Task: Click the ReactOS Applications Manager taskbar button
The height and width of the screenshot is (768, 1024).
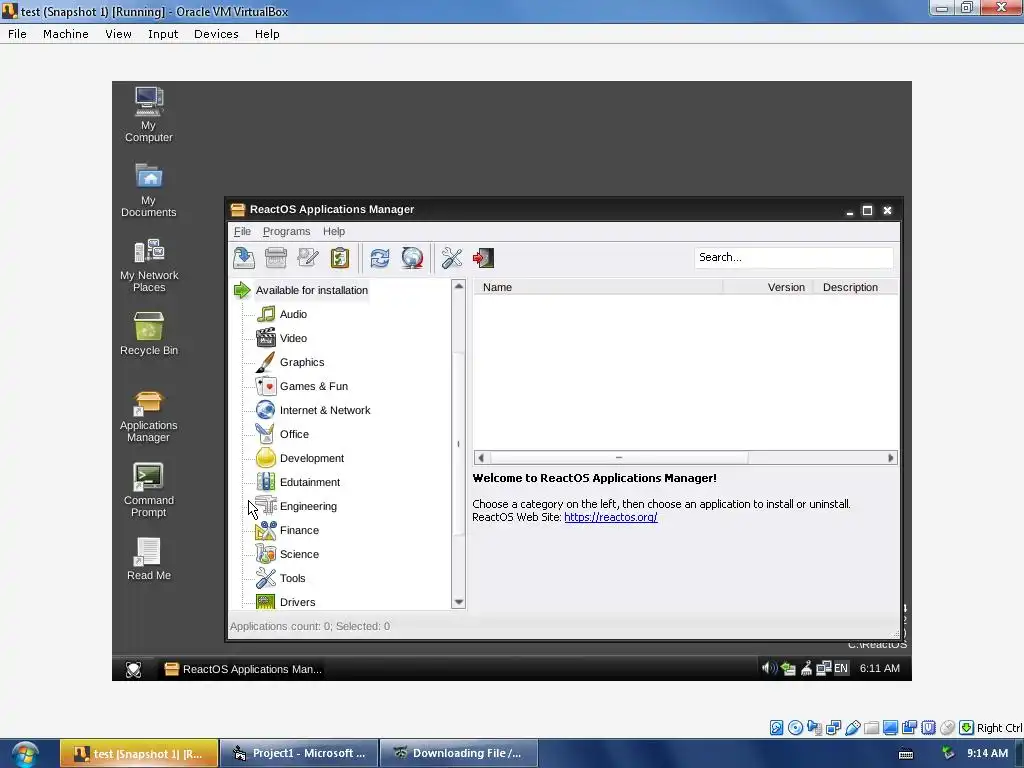Action: coord(243,669)
